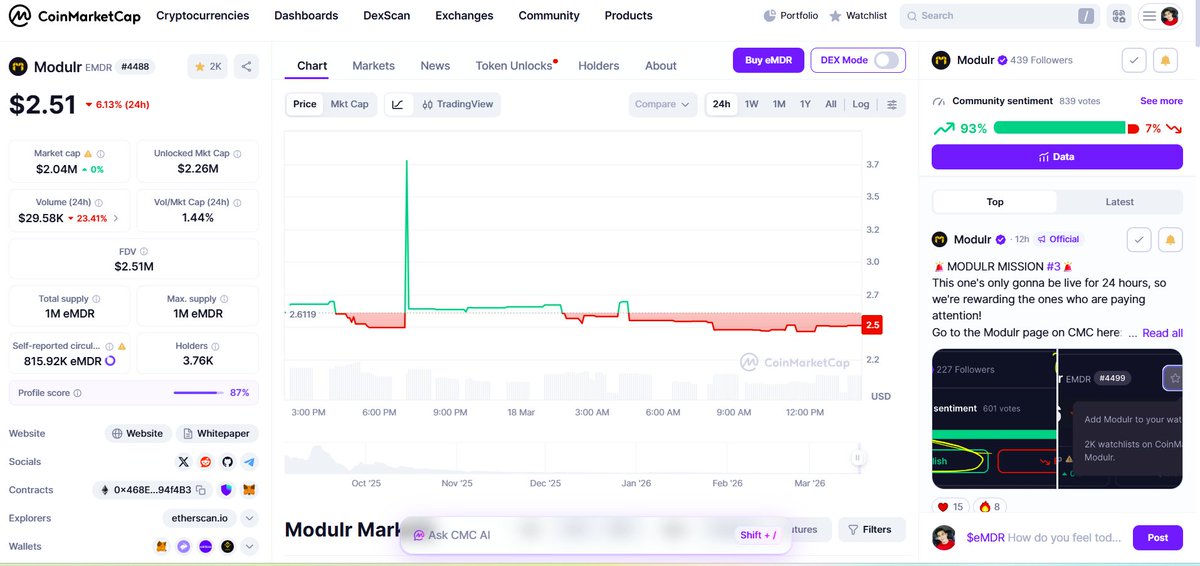The width and height of the screenshot is (1200, 566).
Task: Click the red bearish sentiment bar segment
Action: point(1133,128)
